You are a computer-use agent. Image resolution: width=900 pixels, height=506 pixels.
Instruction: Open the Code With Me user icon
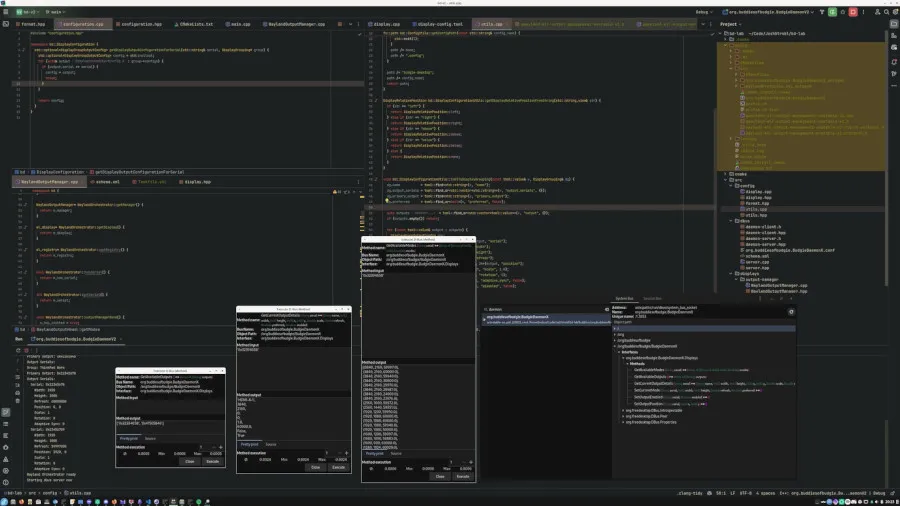877,11
